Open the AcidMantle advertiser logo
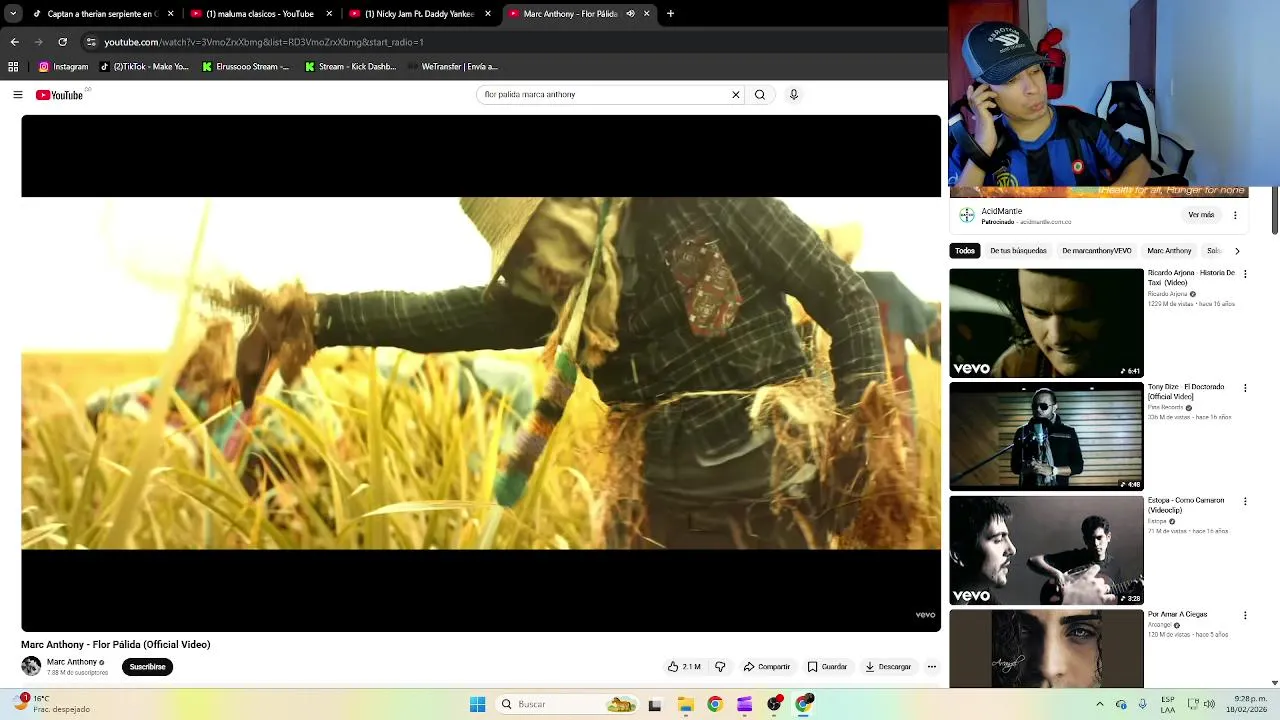The height and width of the screenshot is (720, 1280). (x=967, y=215)
